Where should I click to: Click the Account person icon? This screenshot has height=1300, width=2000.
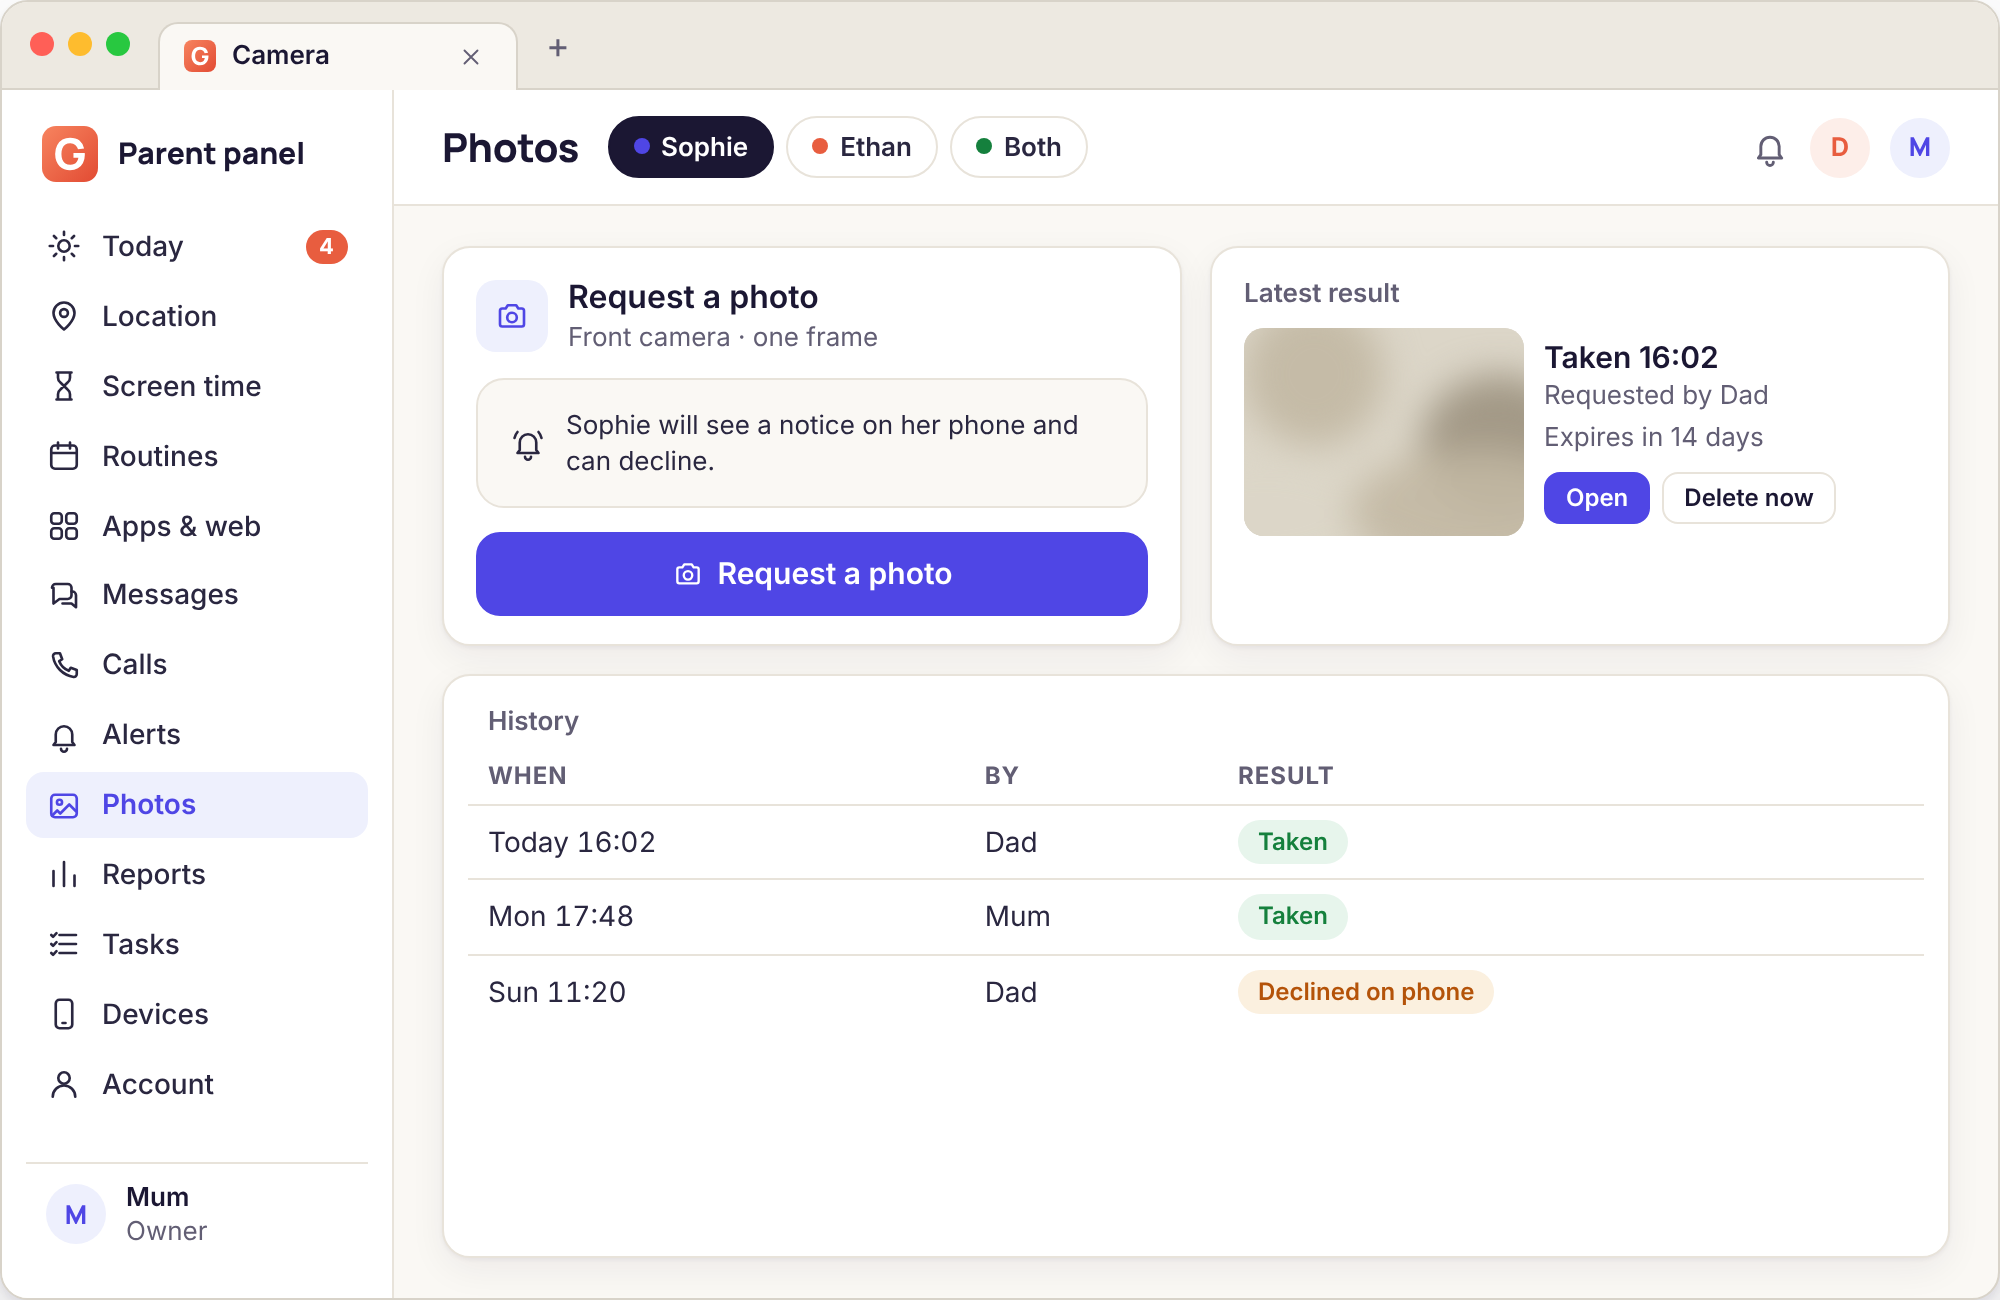[64, 1084]
